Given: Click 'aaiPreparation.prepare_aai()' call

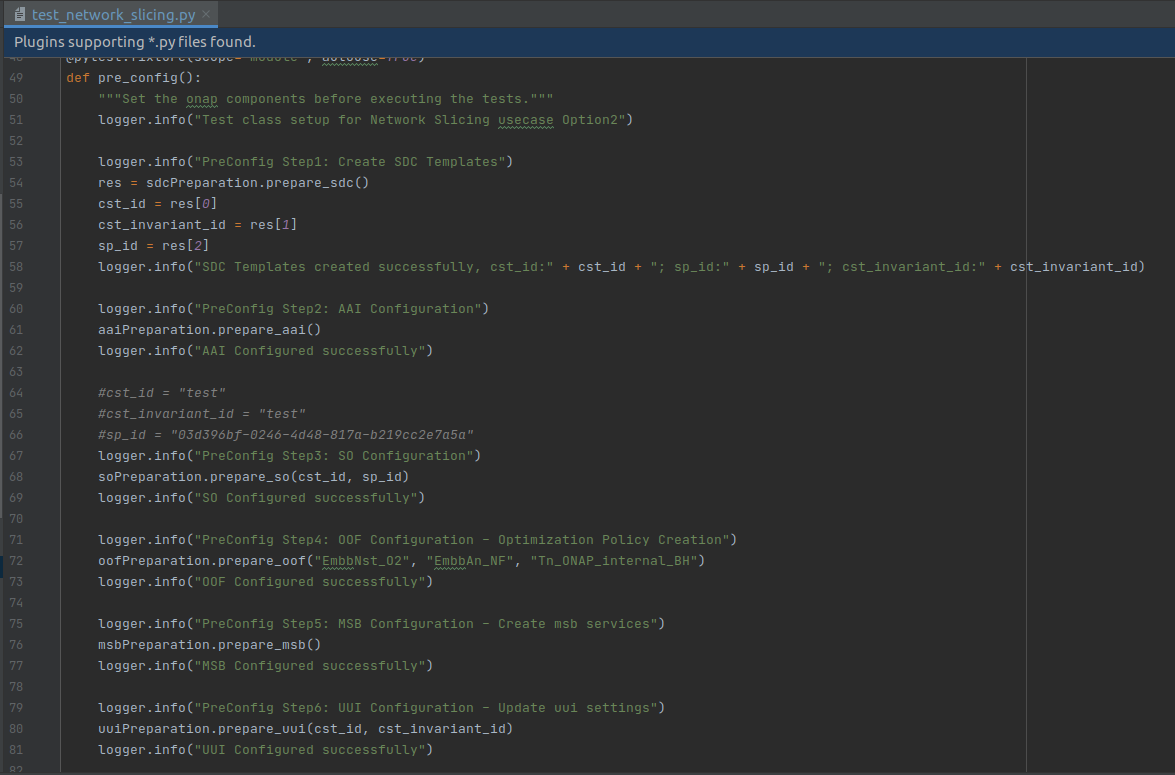Looking at the screenshot, I should click(x=210, y=330).
